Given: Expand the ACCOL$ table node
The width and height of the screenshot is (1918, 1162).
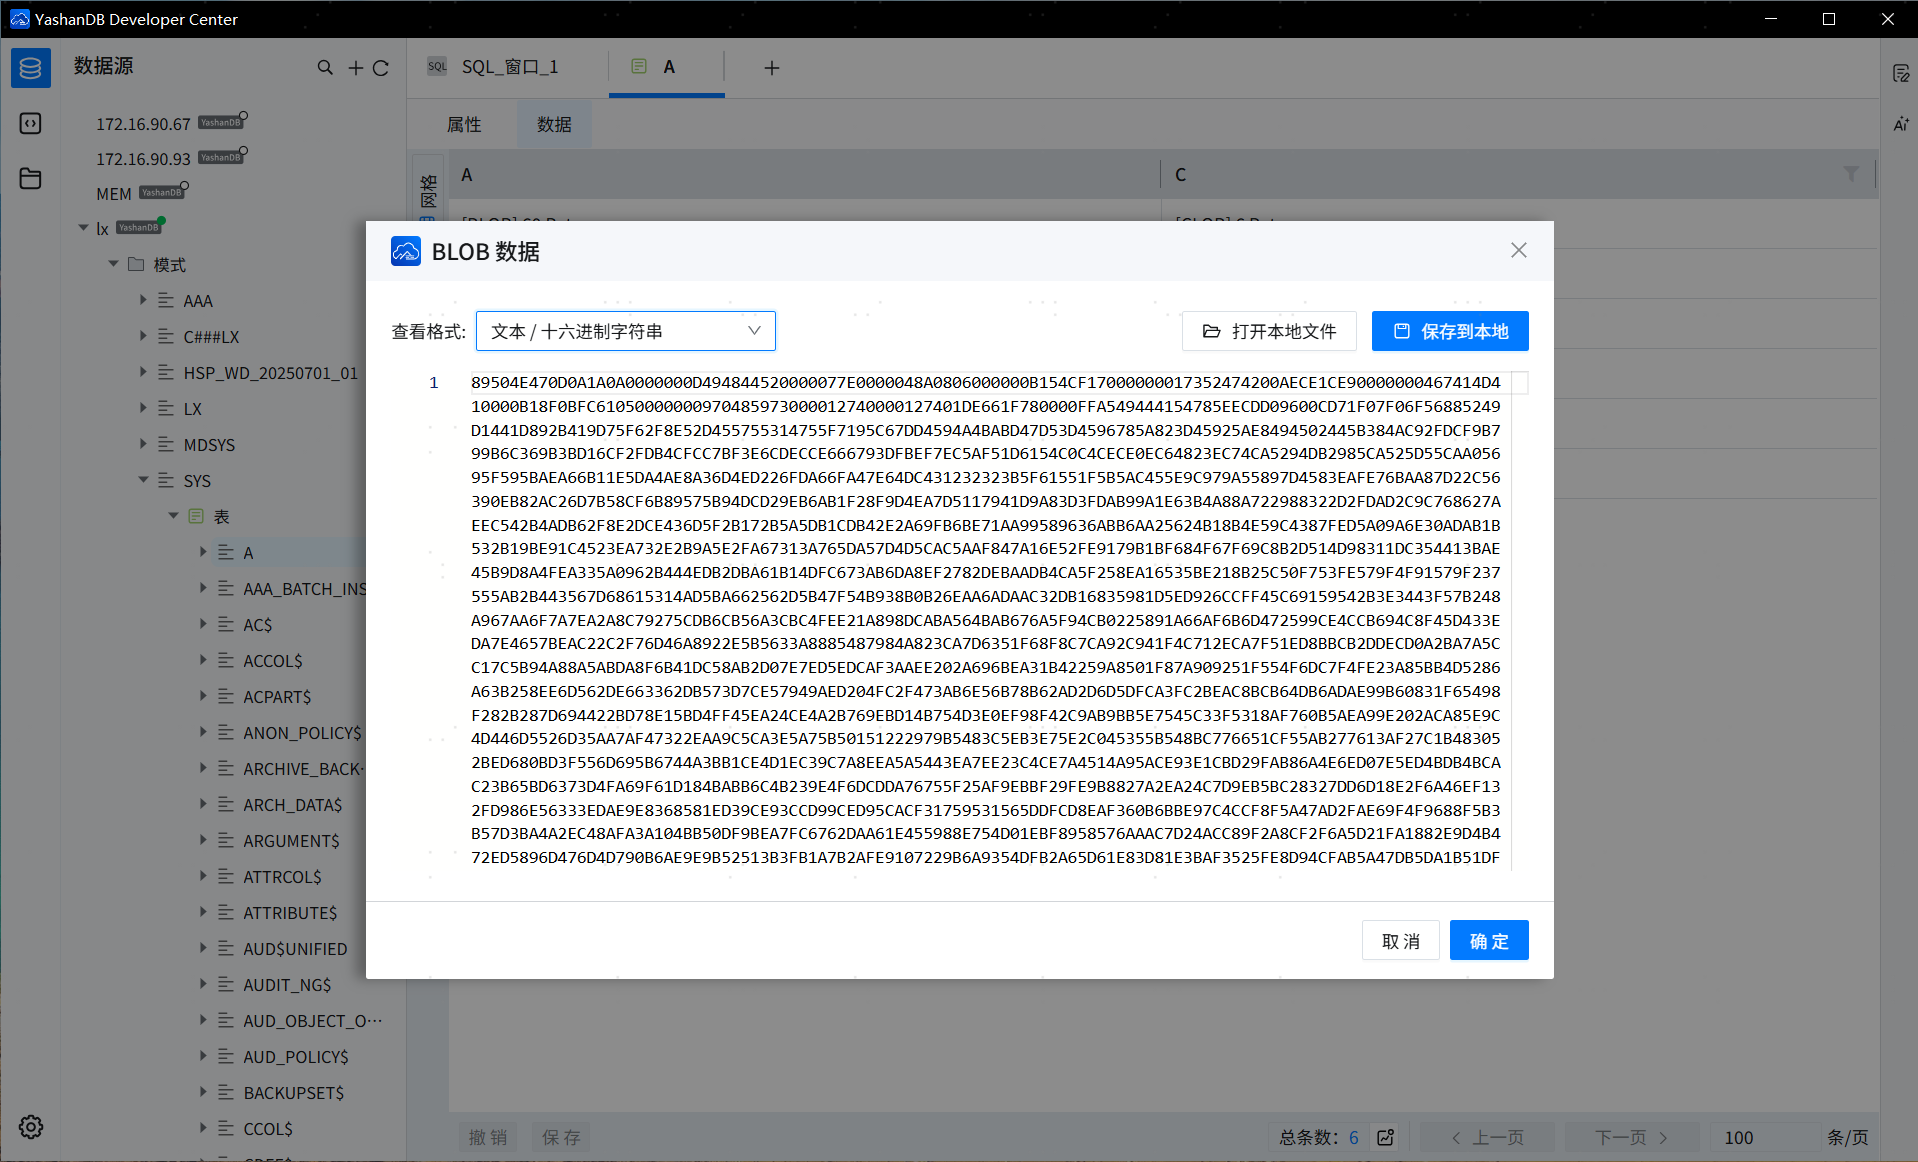Looking at the screenshot, I should click(203, 660).
